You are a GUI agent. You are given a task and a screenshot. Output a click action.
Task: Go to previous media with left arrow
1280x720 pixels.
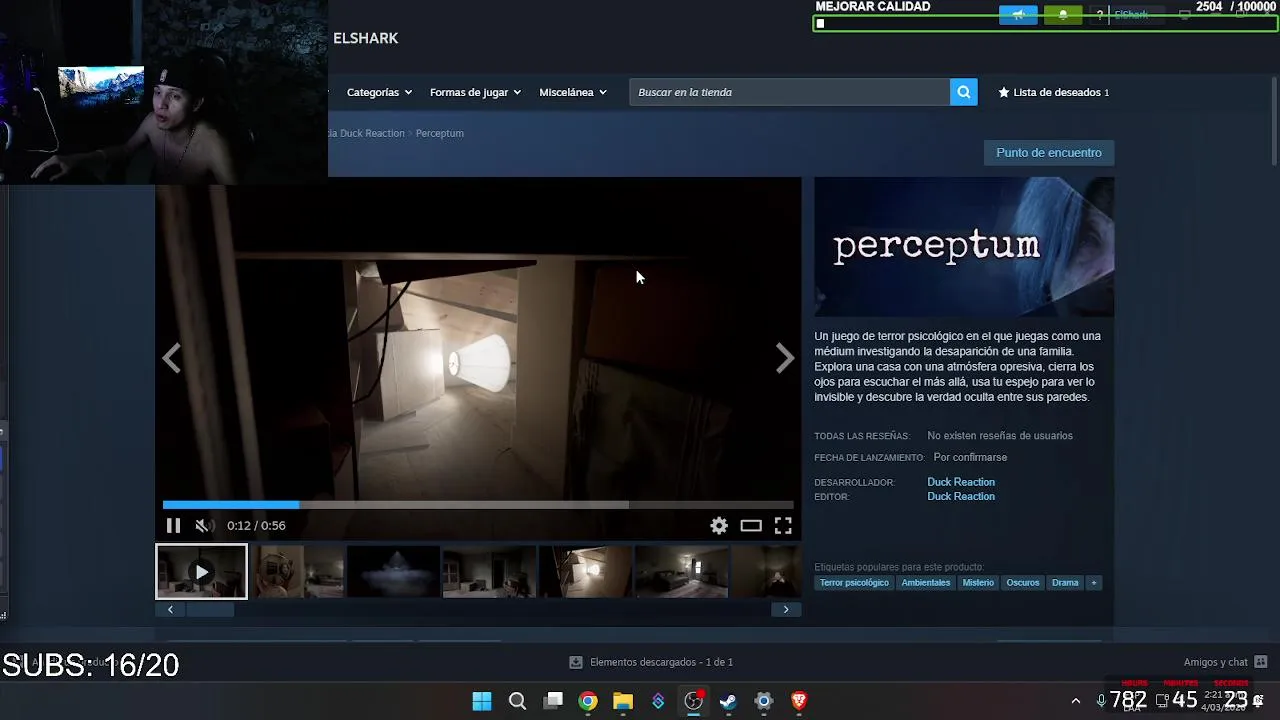pyautogui.click(x=172, y=358)
